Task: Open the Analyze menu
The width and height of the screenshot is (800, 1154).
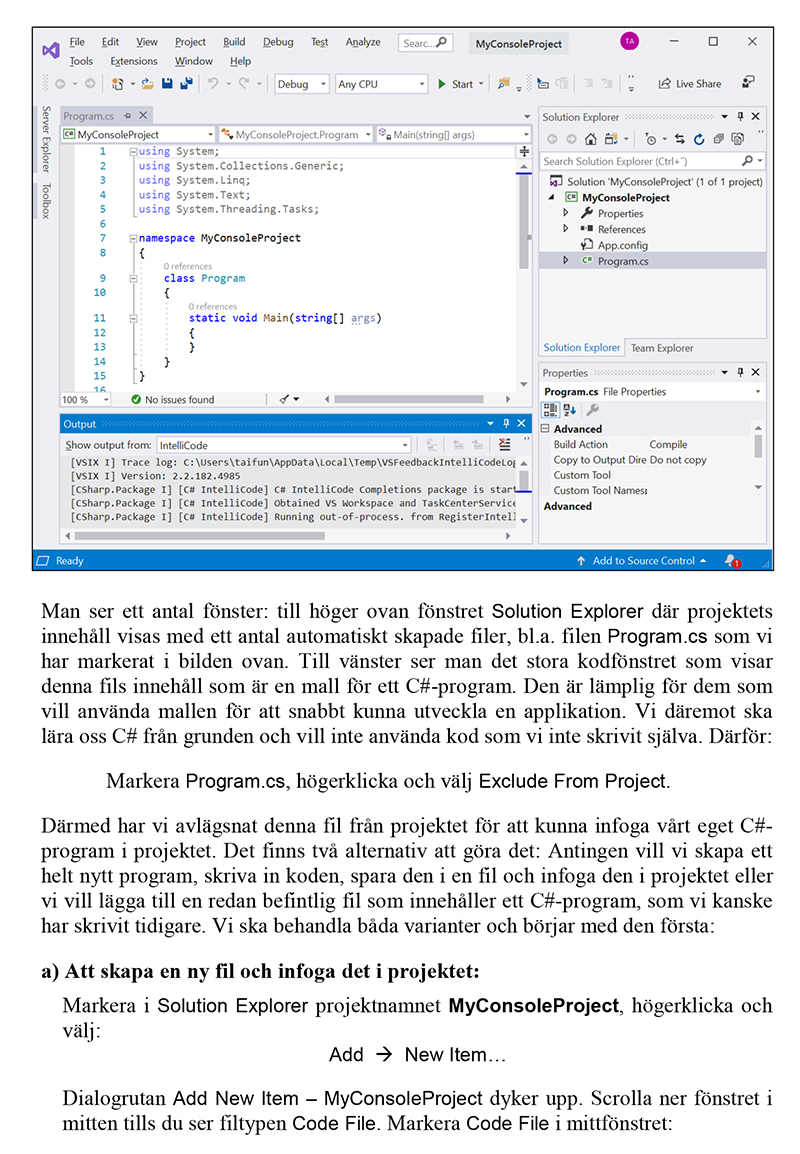Action: tap(364, 42)
